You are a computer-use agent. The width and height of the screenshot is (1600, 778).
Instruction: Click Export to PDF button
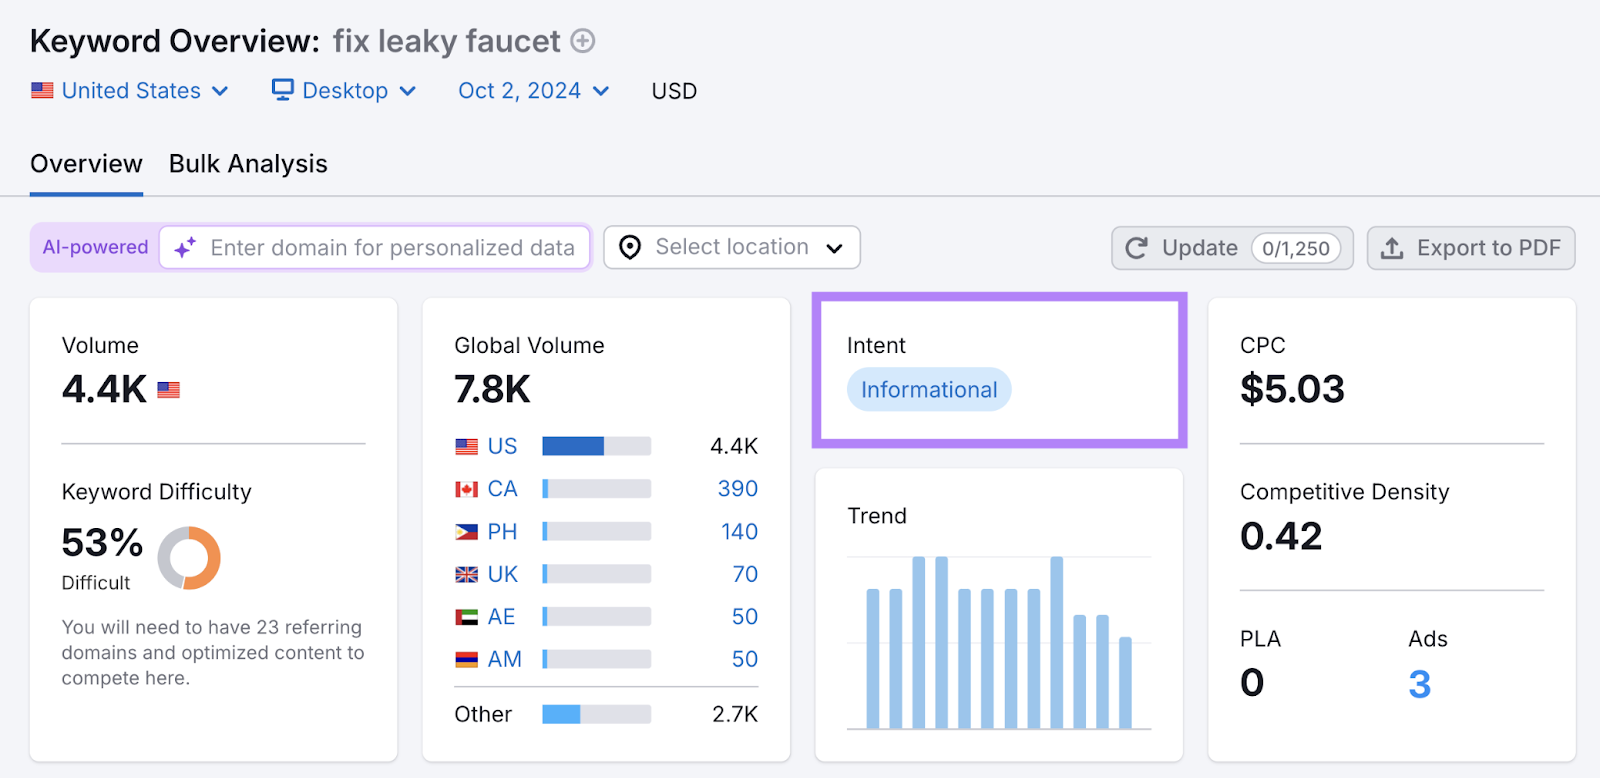1470,248
